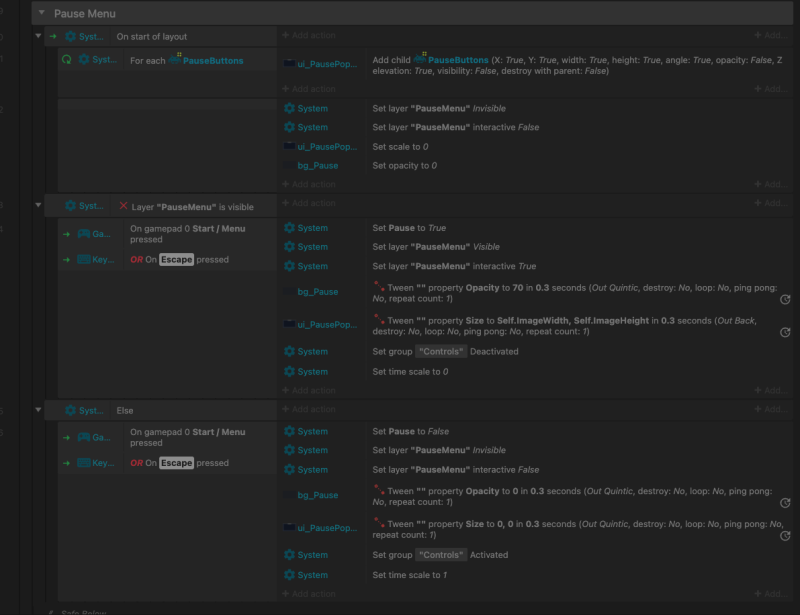Collapse the On start of layout event
The height and width of the screenshot is (615, 800).
tap(38, 36)
